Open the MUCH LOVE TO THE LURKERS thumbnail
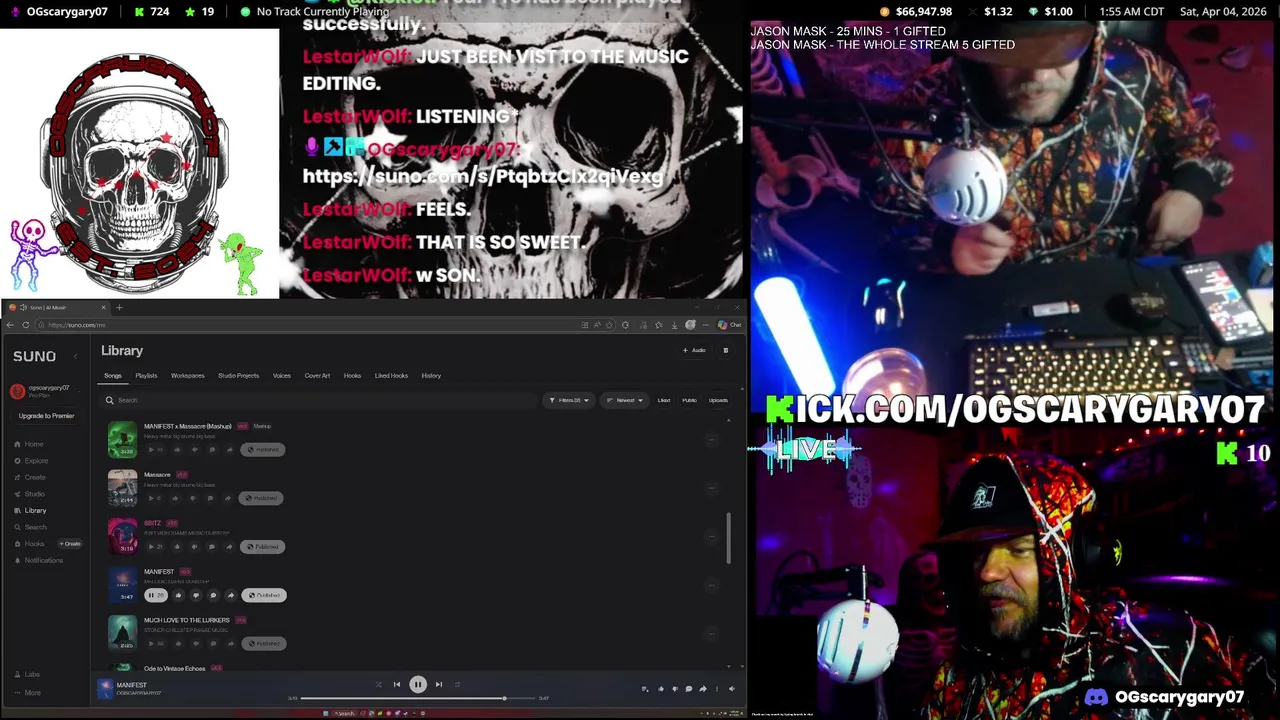1280x720 pixels. click(122, 633)
